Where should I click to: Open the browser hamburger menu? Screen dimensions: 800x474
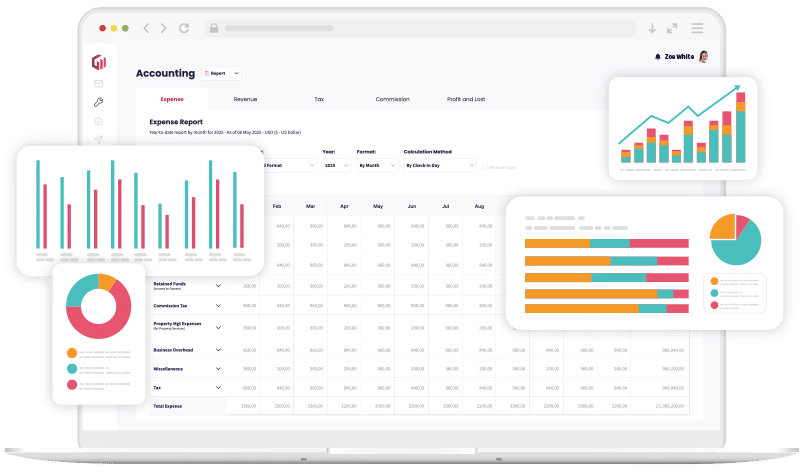point(696,28)
